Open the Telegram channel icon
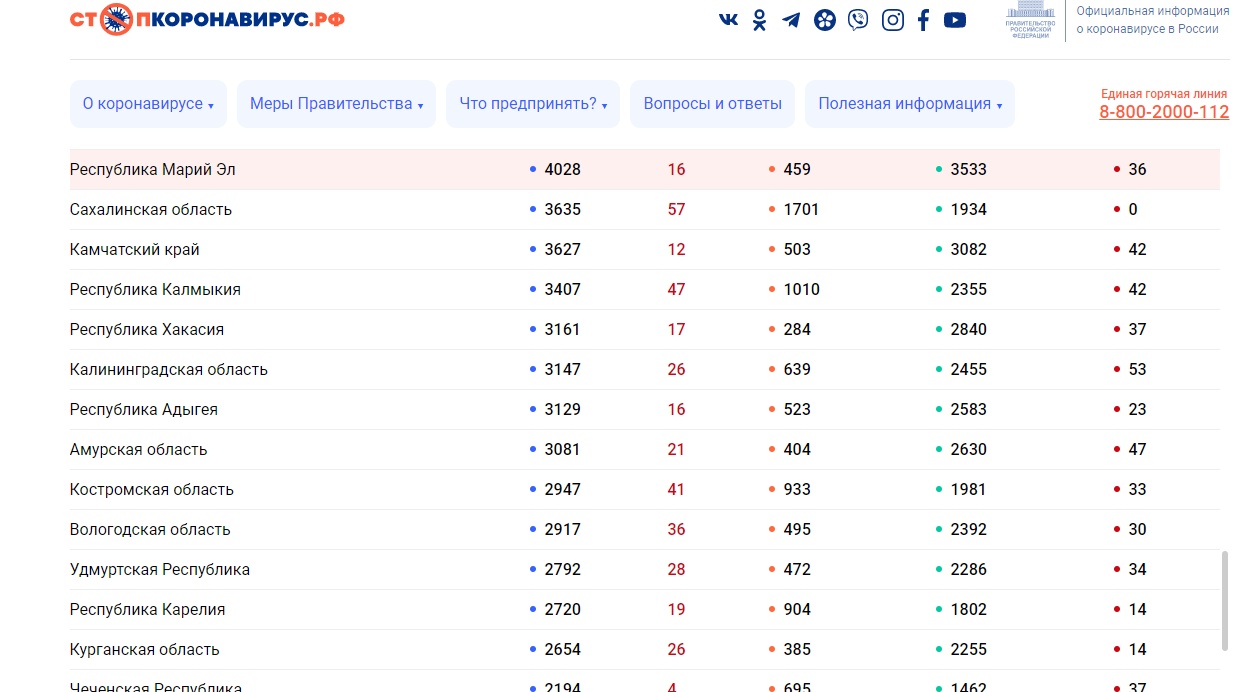The height and width of the screenshot is (692, 1245). click(791, 20)
